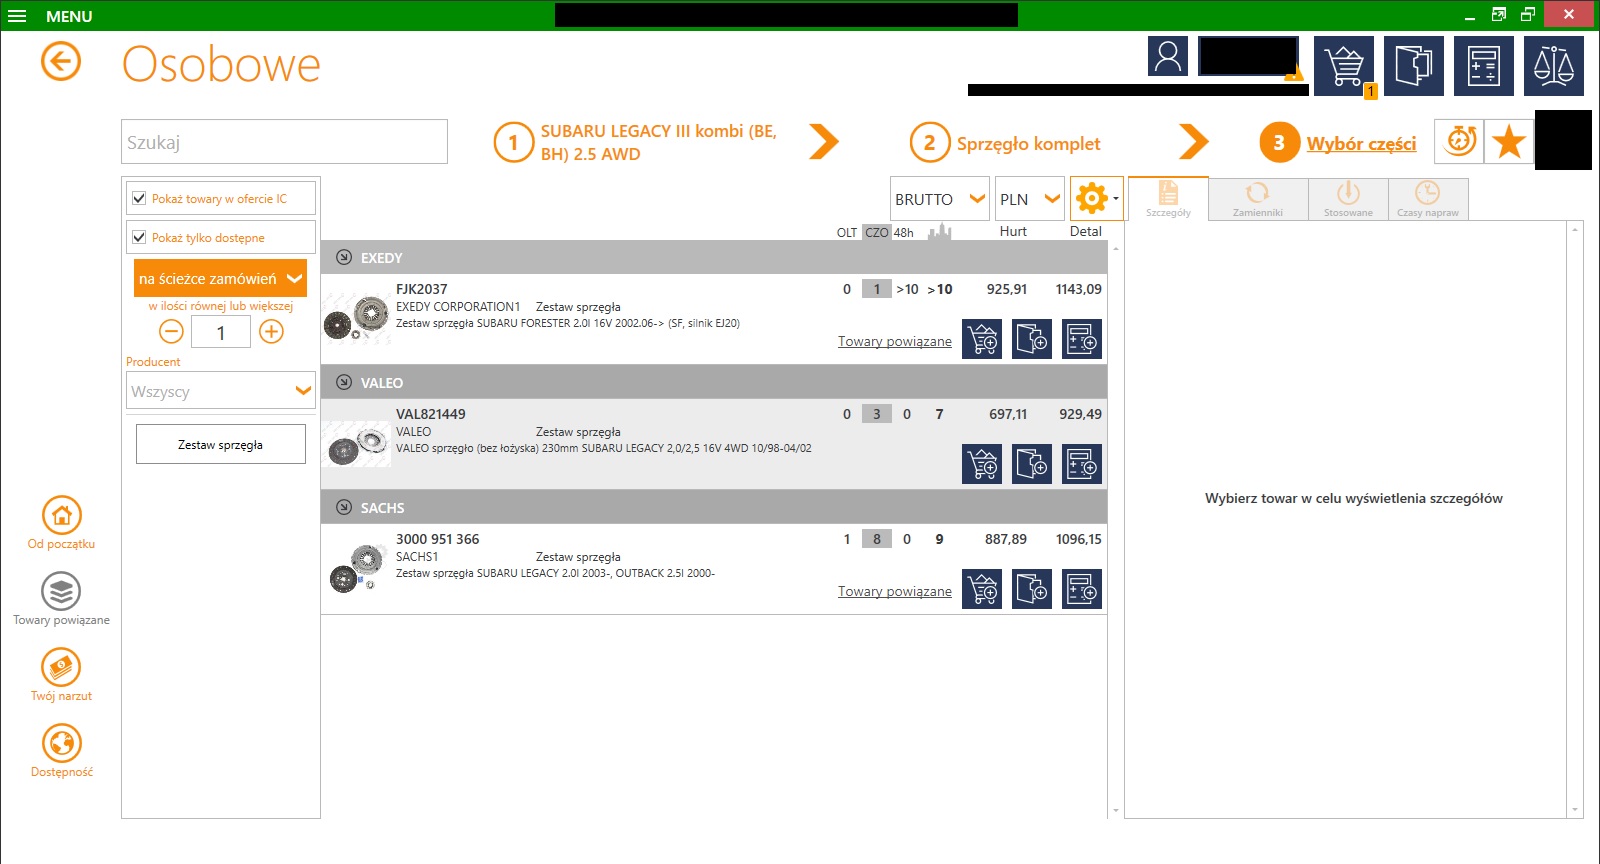
Task: Click the orange back arrow icon
Action: 61,62
